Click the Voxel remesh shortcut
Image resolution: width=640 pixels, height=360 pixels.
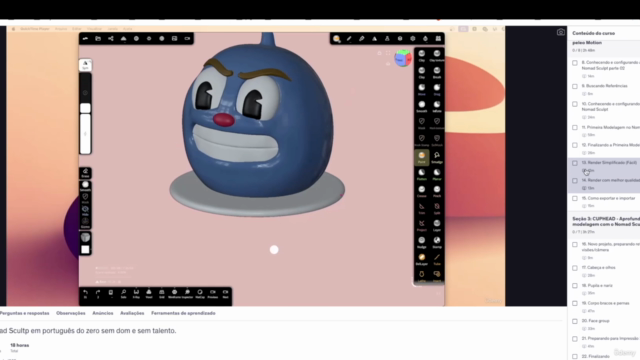149,294
